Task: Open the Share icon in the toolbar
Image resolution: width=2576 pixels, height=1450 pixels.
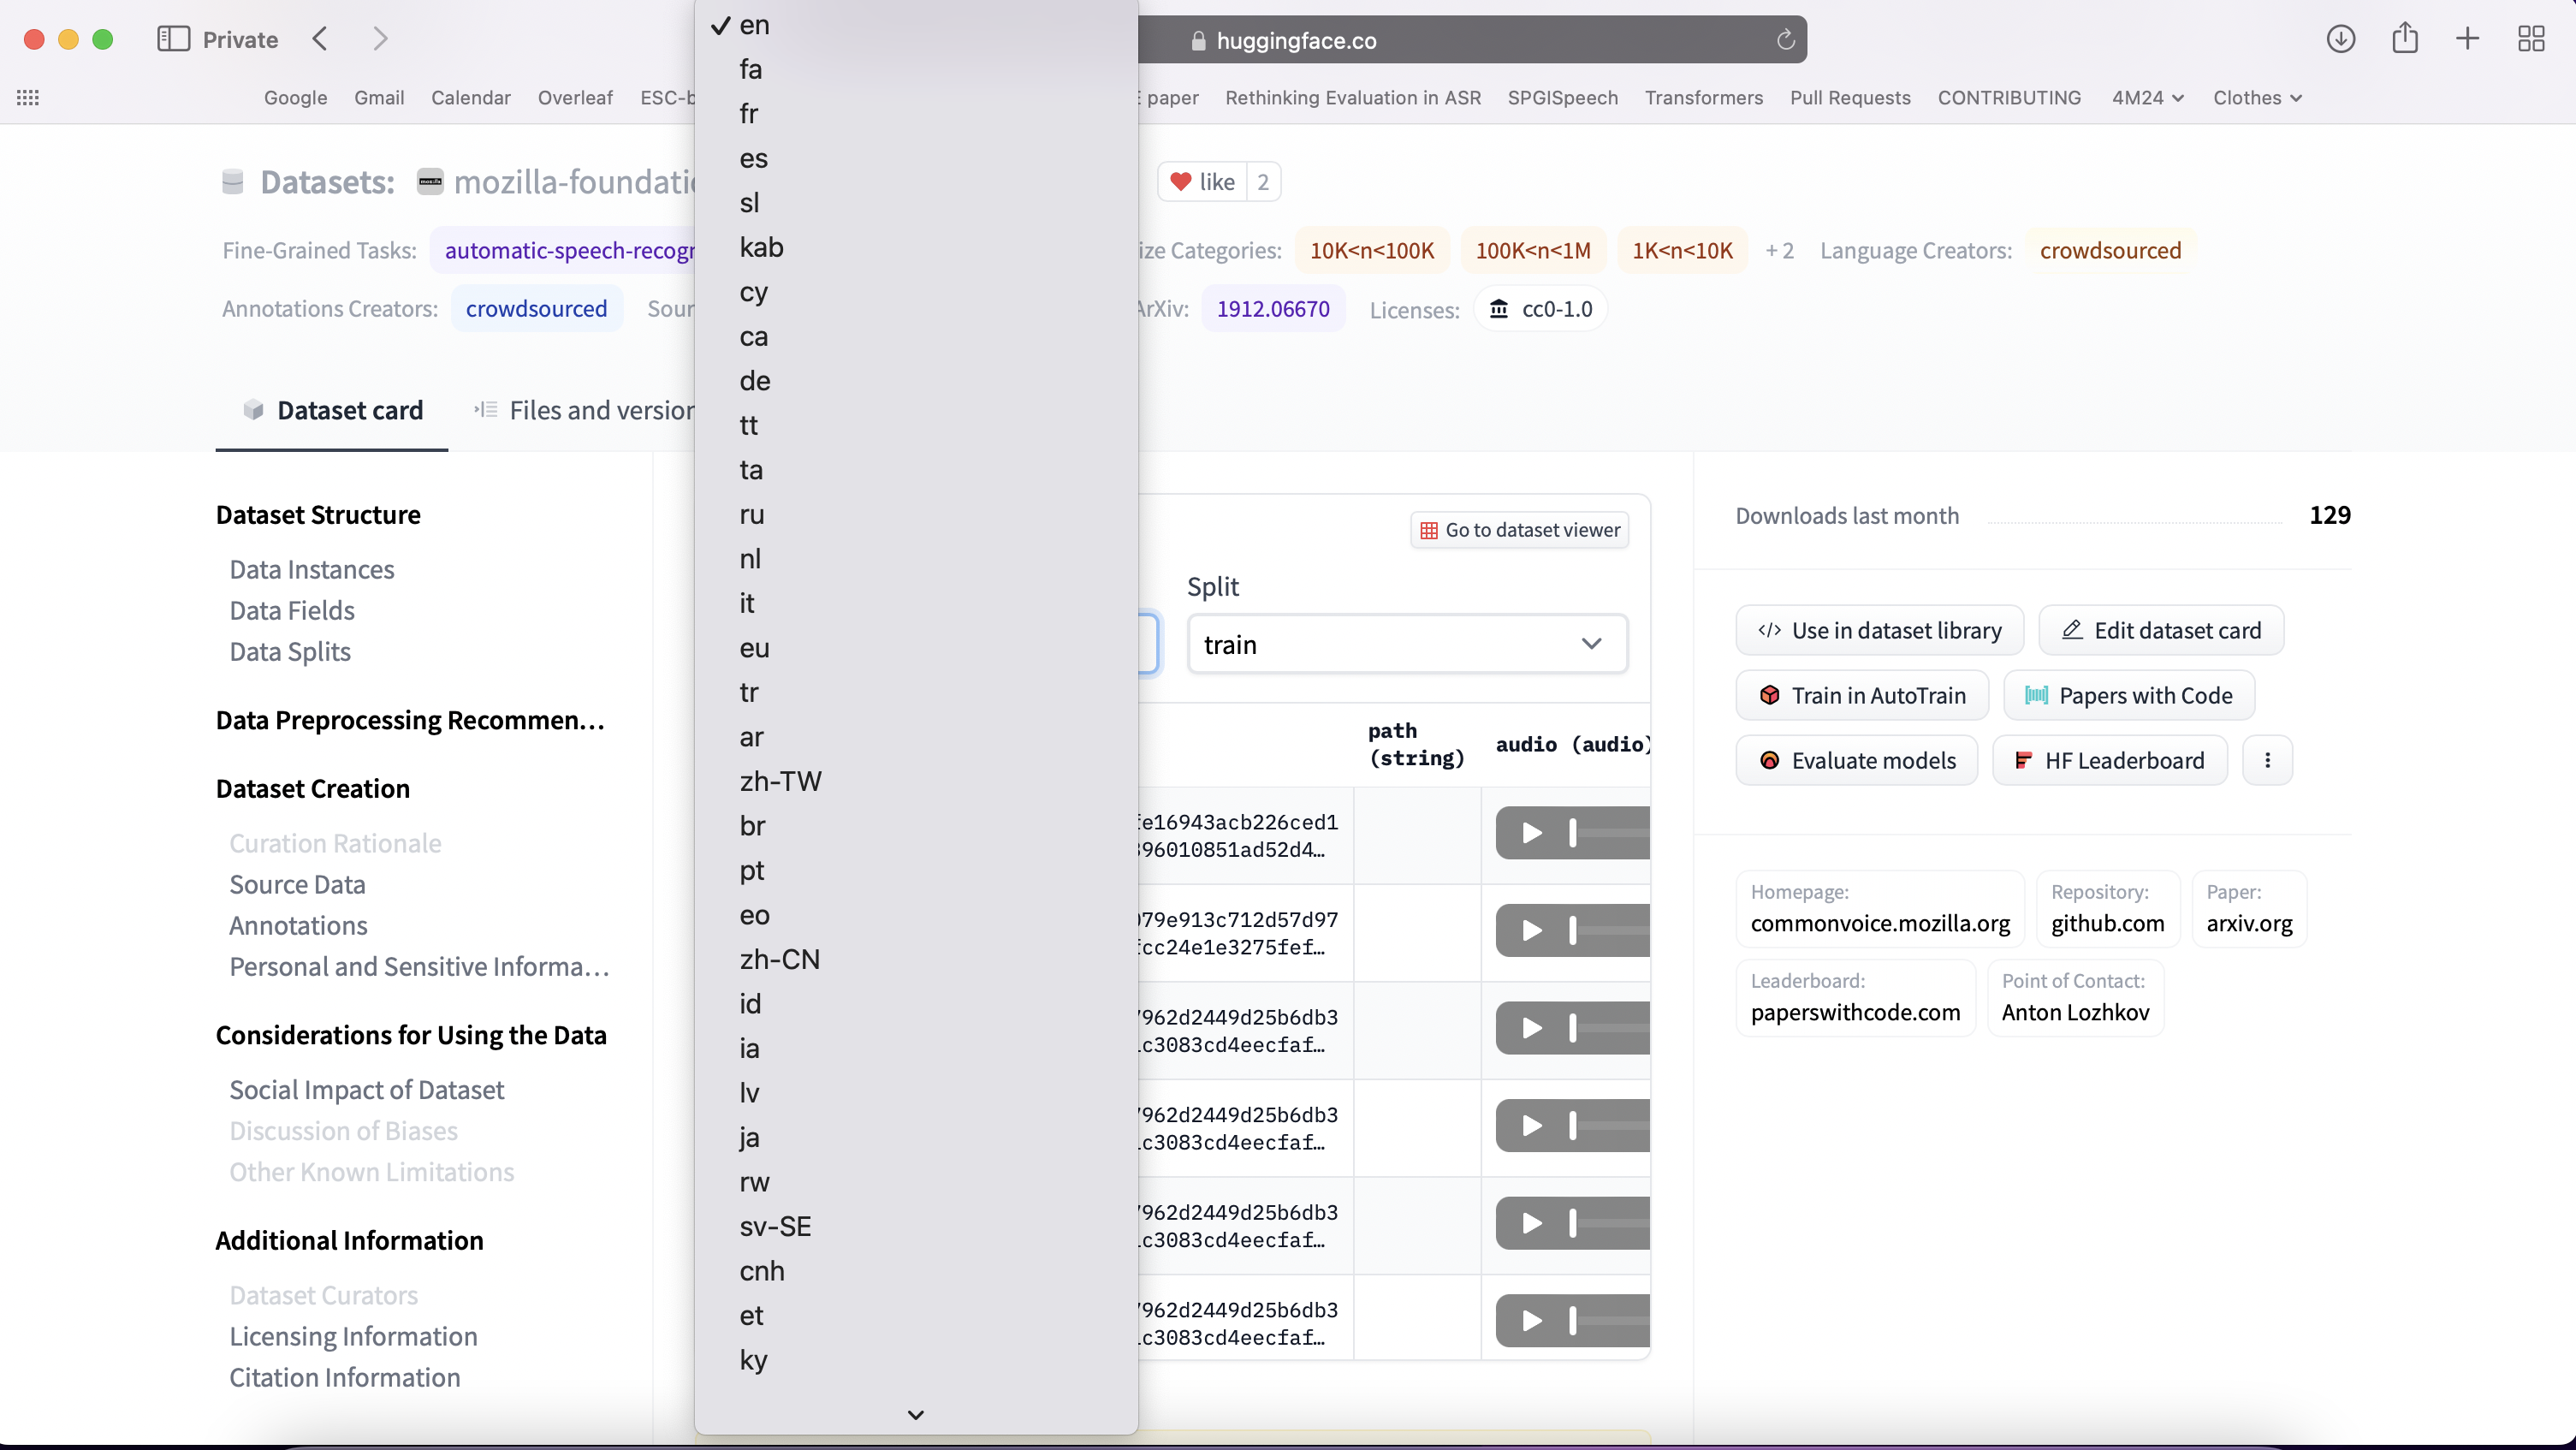Action: click(x=2405, y=38)
